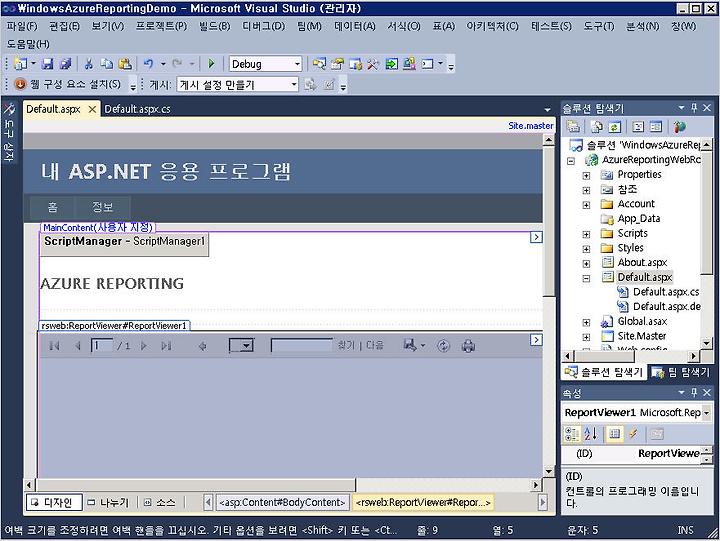Click the Properties grid view icon

point(614,434)
